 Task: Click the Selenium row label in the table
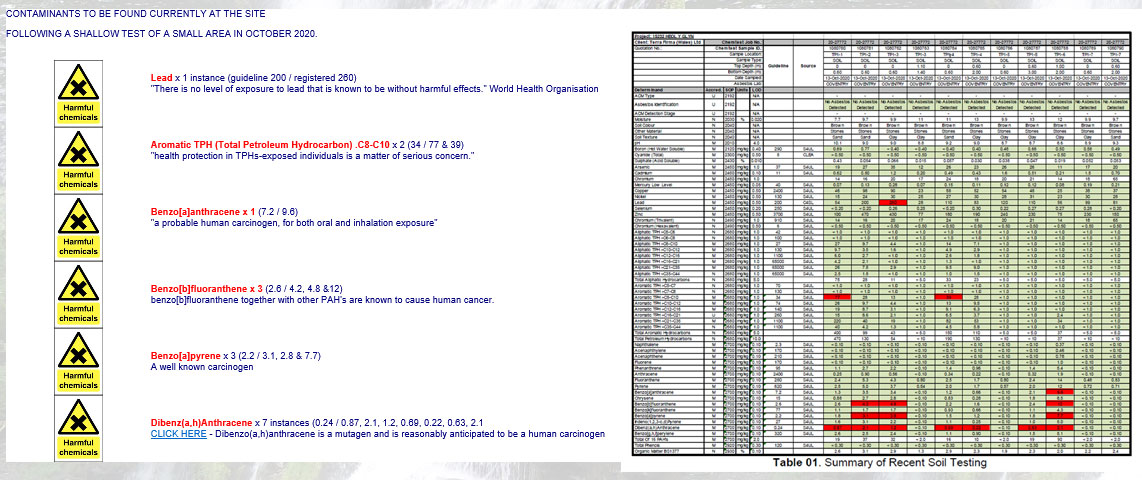click(x=643, y=208)
